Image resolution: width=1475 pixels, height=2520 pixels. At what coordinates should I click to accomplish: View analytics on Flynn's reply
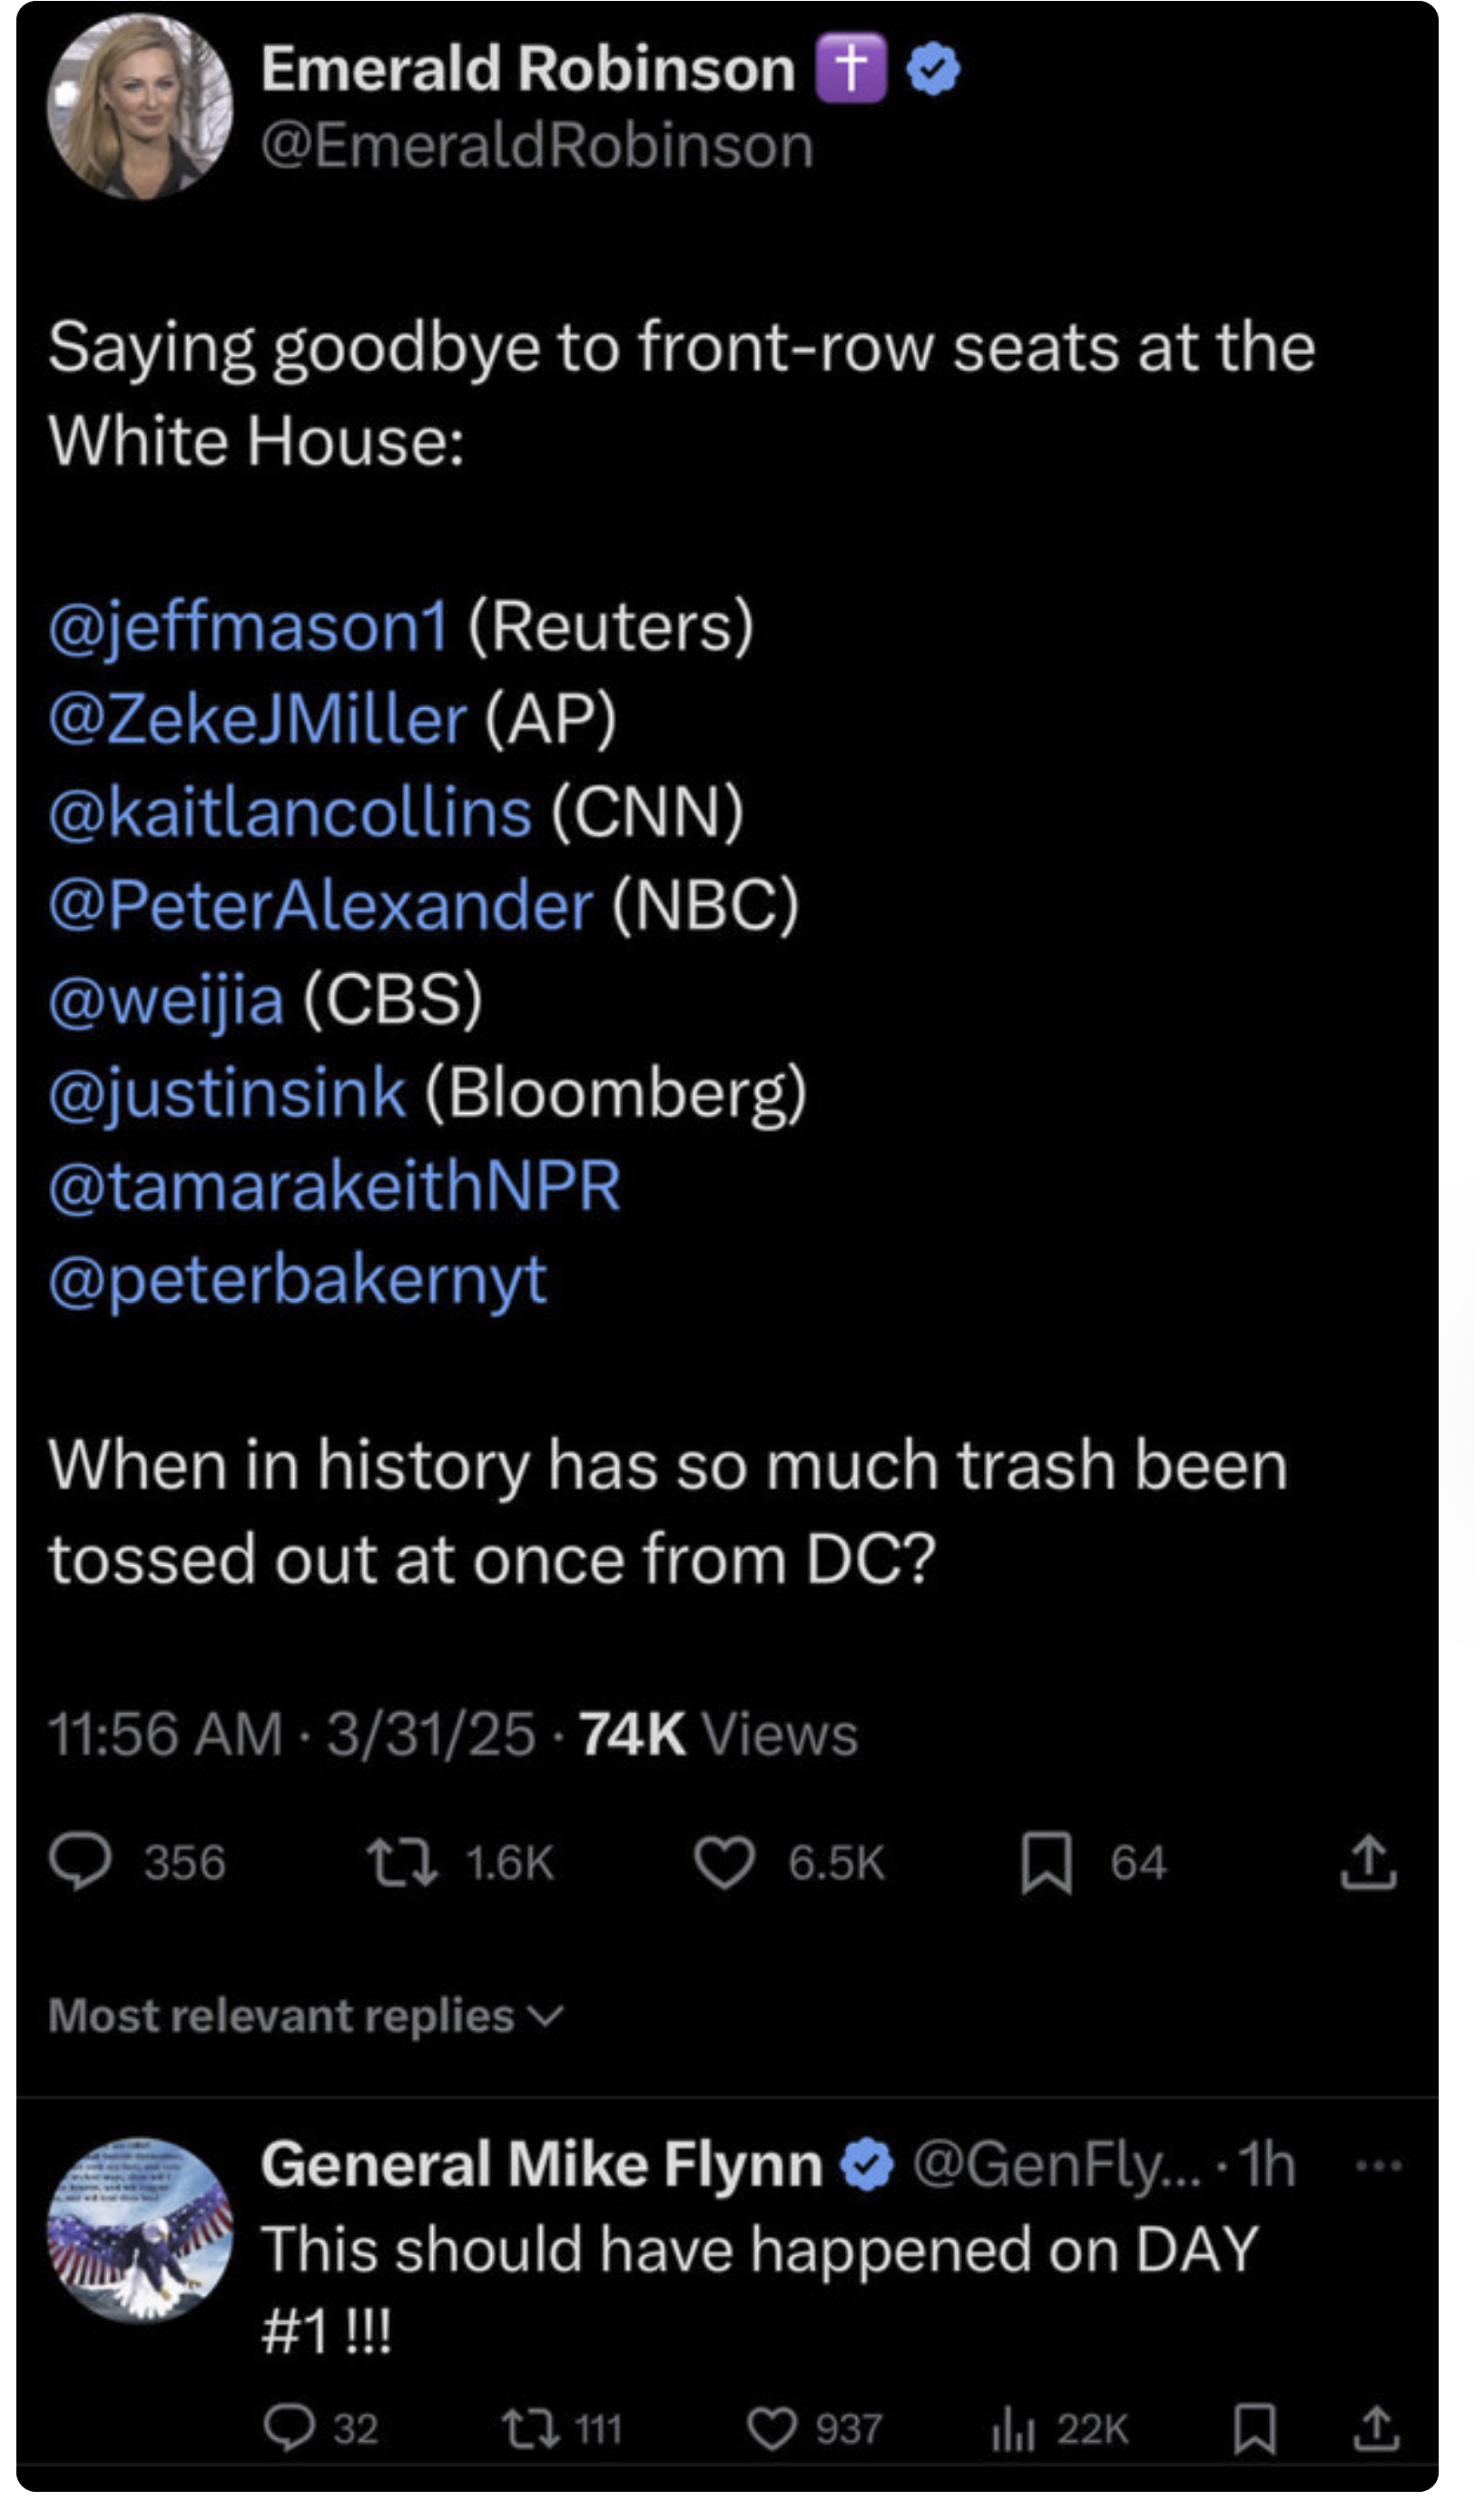[x=1012, y=2428]
